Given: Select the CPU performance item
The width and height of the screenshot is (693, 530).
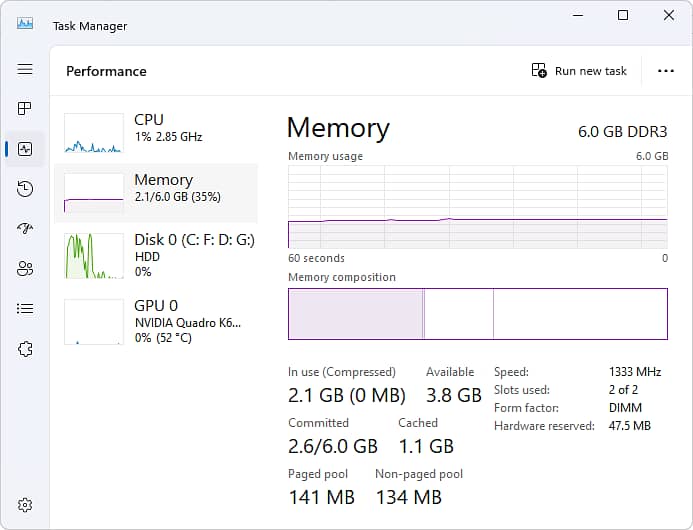Looking at the screenshot, I should tap(156, 133).
